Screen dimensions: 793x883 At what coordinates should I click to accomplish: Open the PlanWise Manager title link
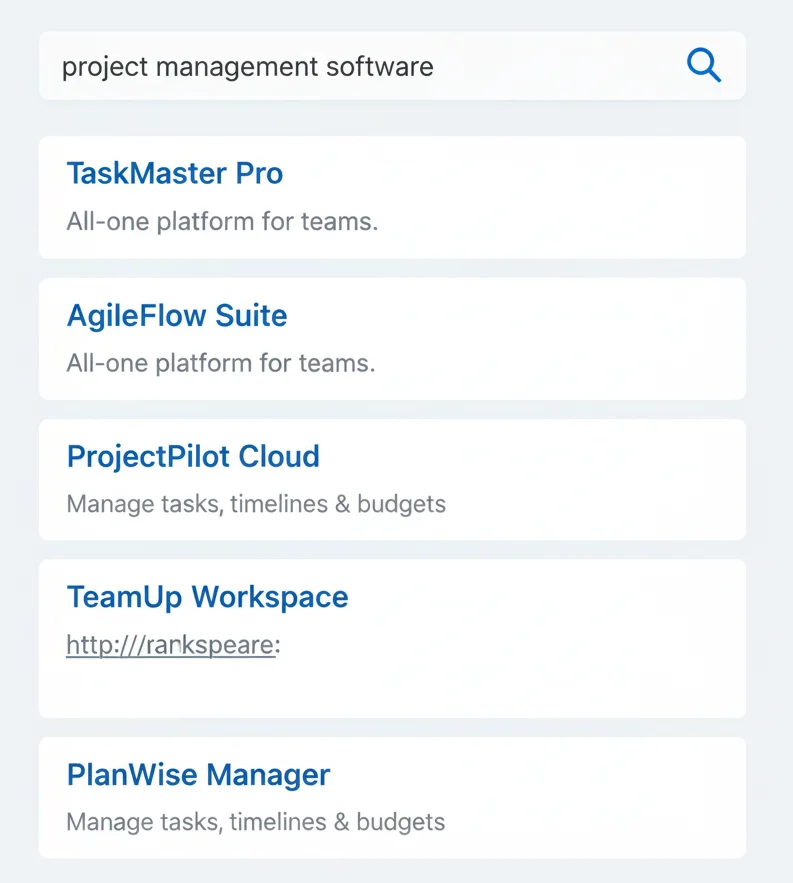click(x=198, y=775)
